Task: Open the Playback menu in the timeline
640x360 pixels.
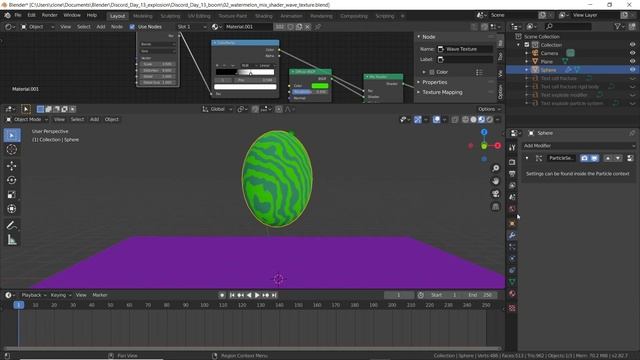Action: click(33, 295)
